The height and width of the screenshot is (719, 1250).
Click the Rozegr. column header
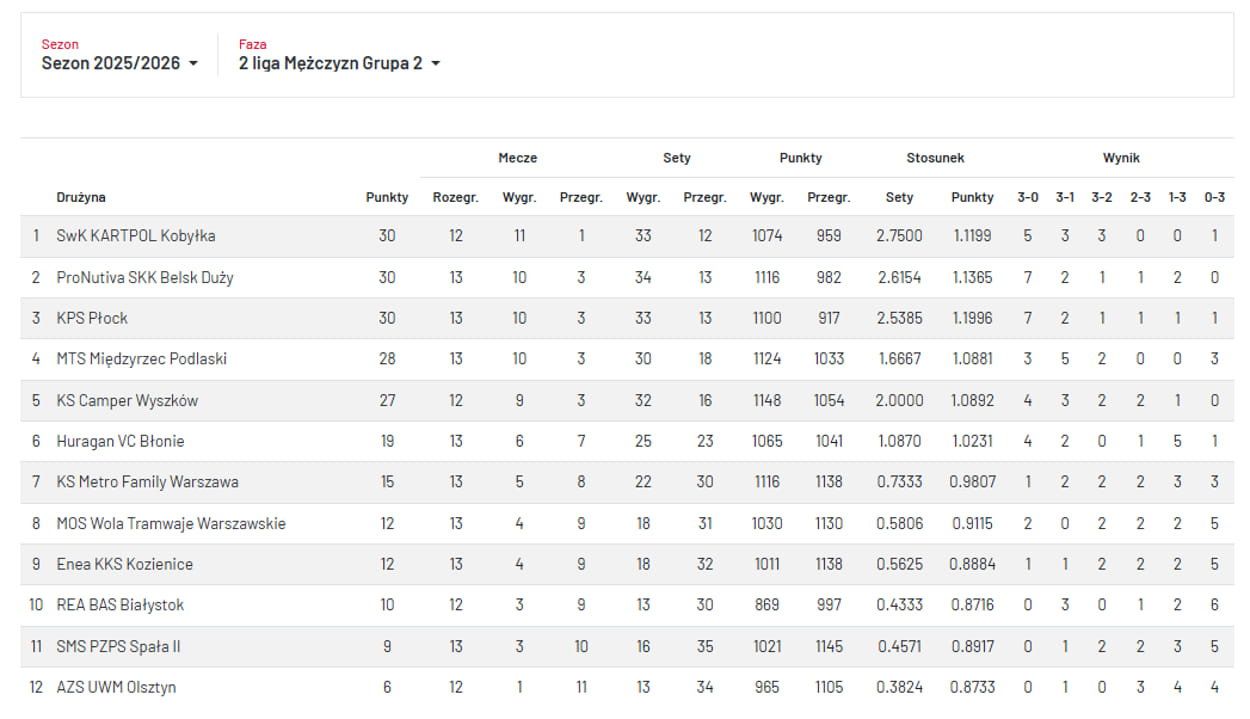coord(455,197)
